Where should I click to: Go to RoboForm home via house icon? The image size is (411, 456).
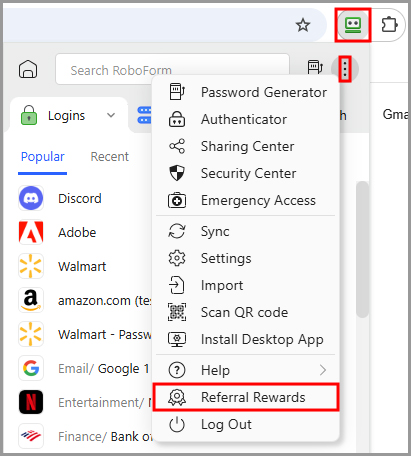(x=28, y=69)
